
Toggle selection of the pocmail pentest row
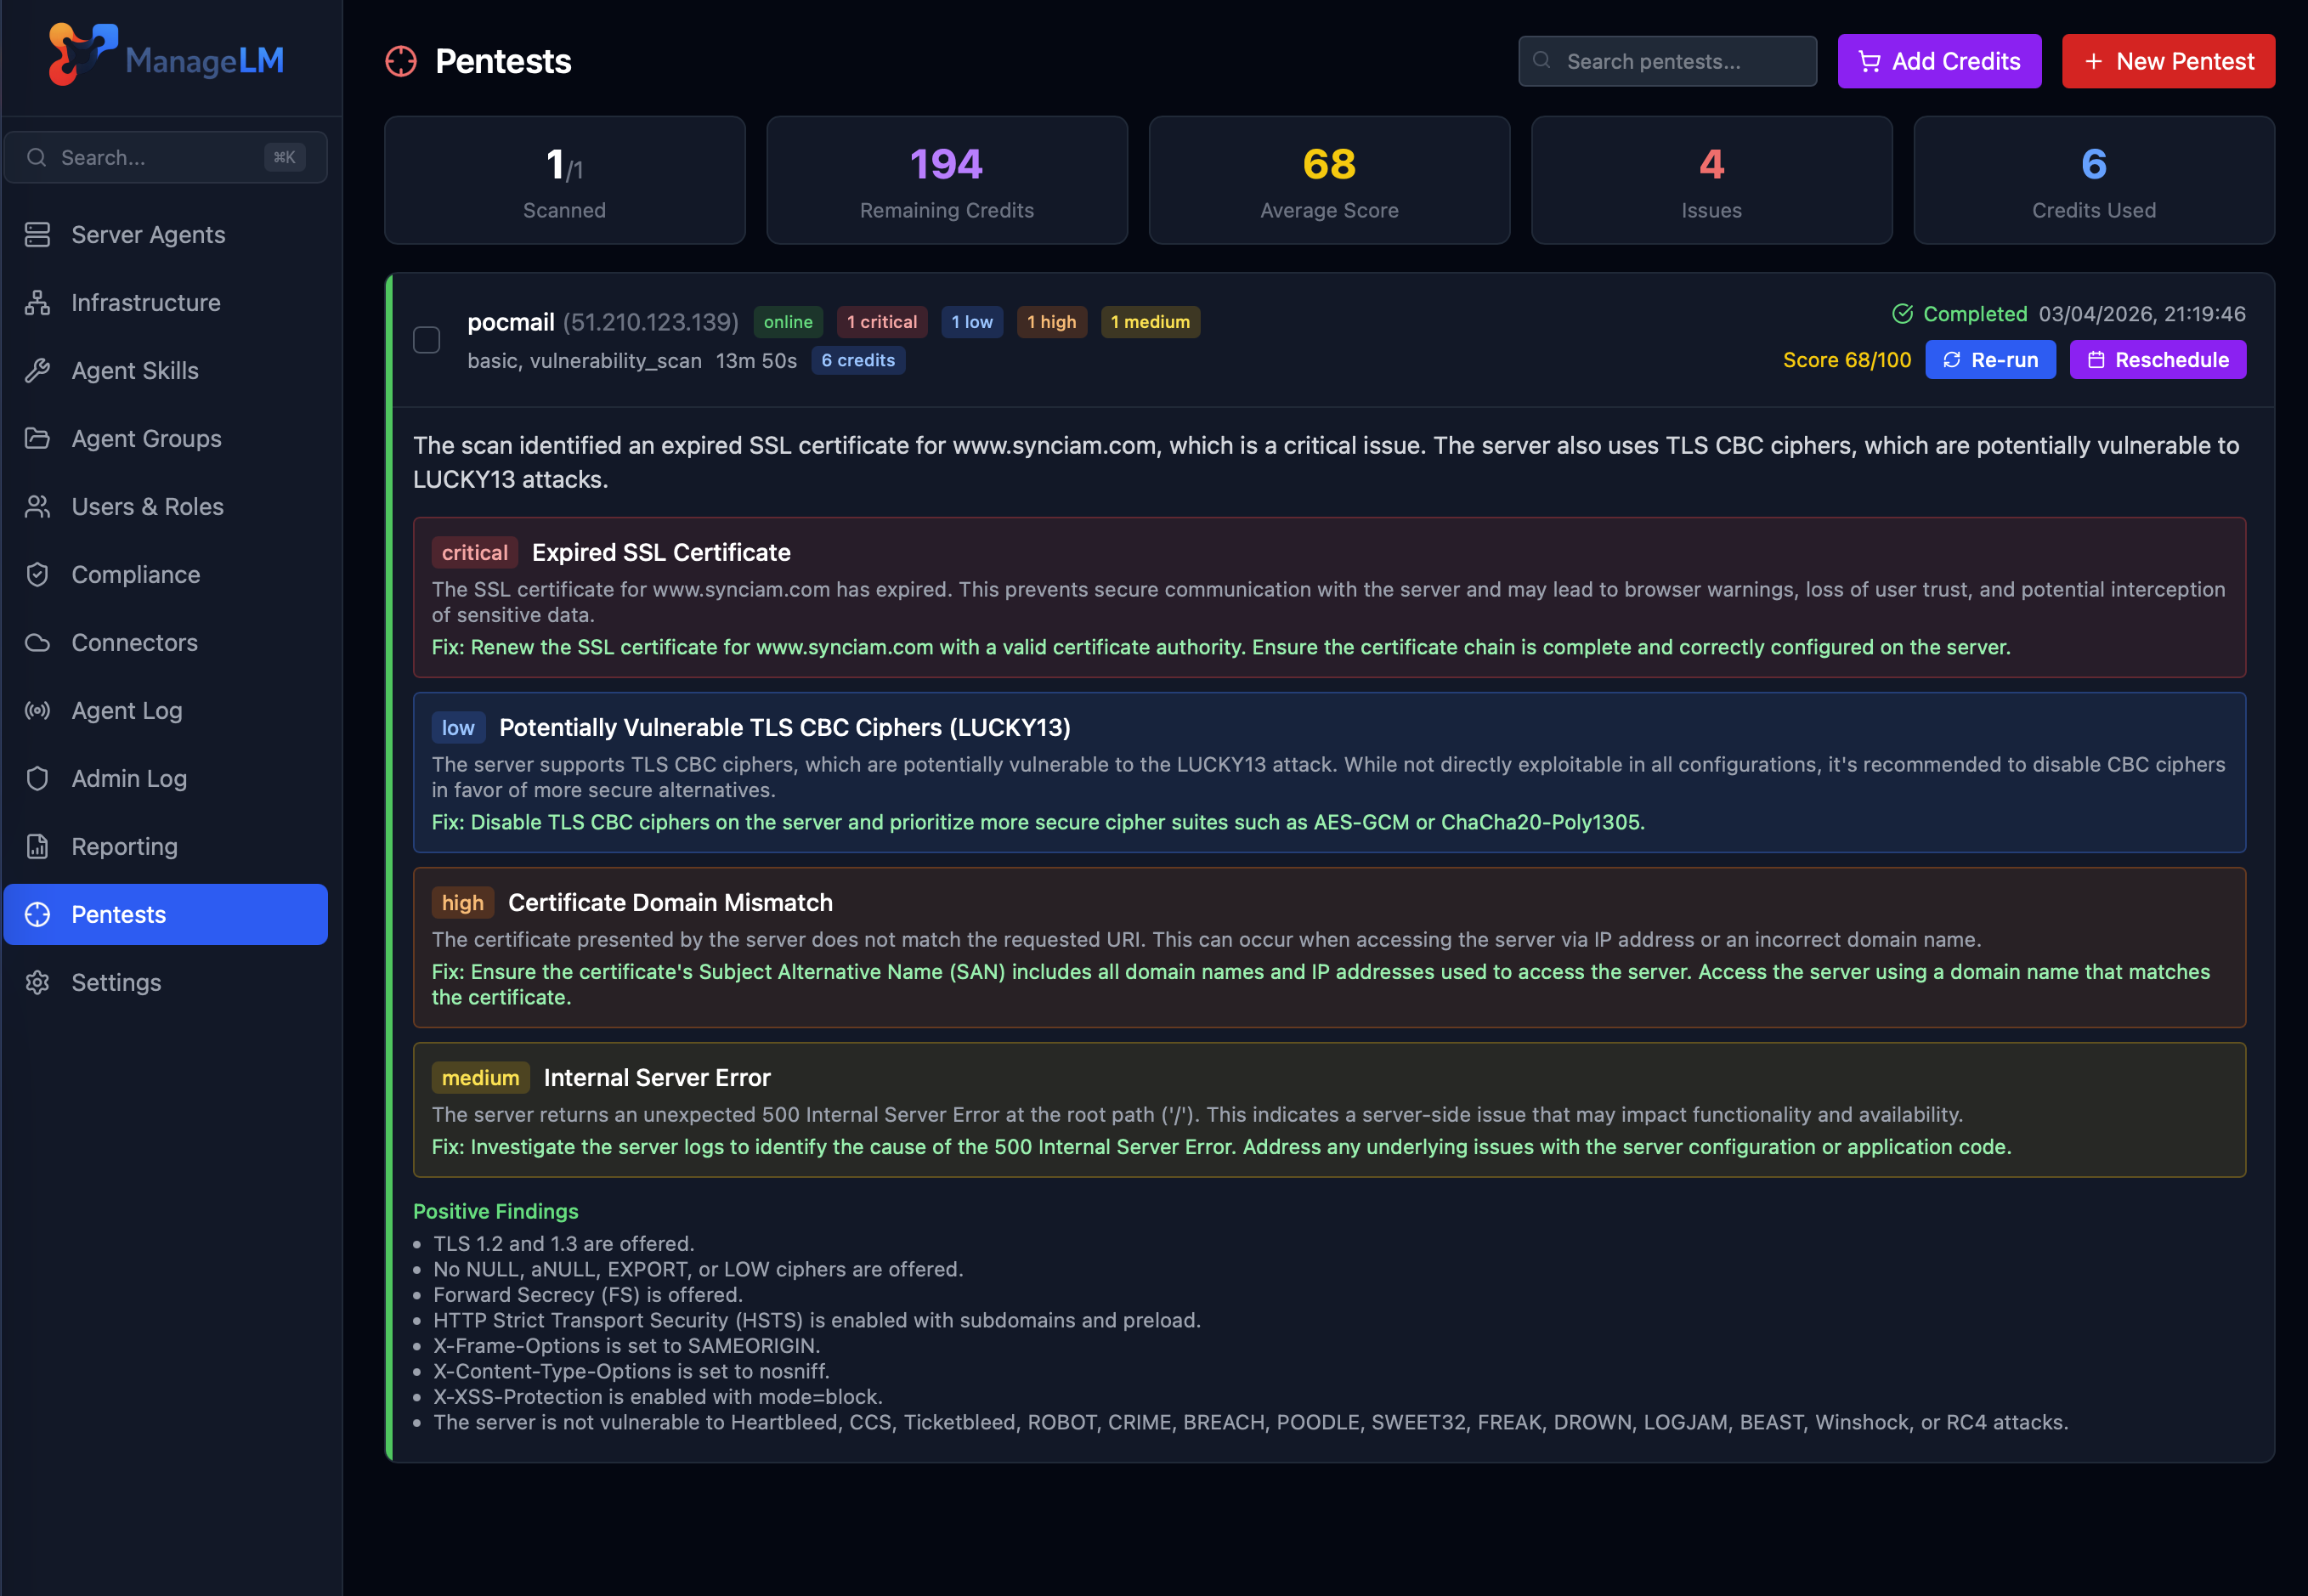(x=426, y=340)
